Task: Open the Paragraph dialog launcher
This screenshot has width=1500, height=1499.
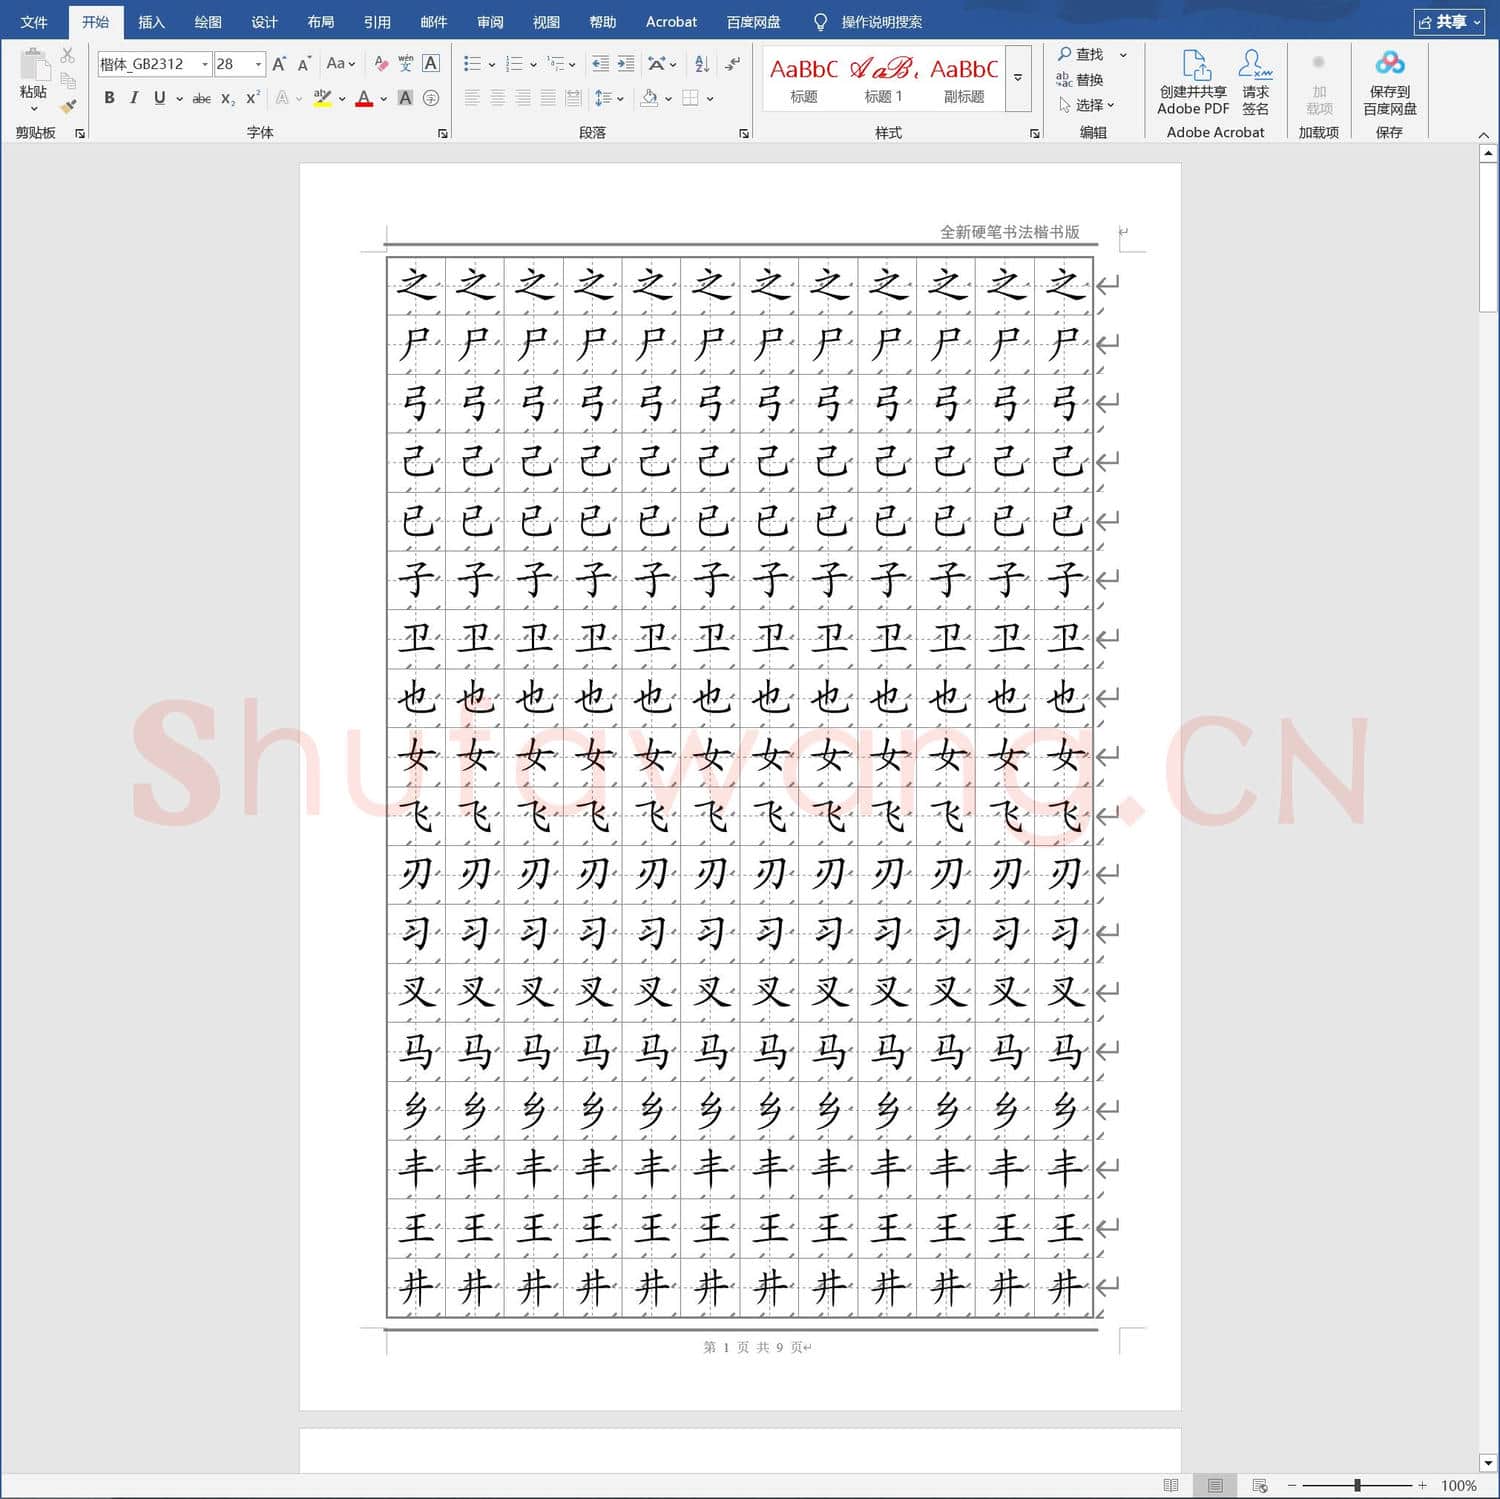Action: 744,133
